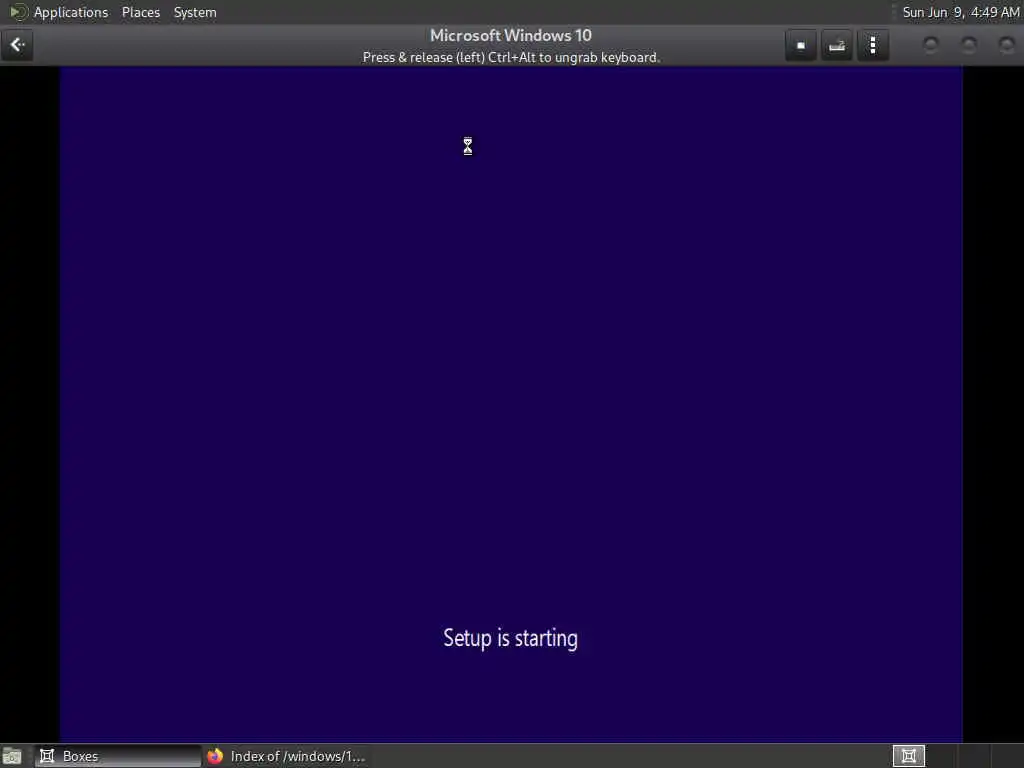
Task: Switch to Firefox 'Index of /windows/1...' window
Action: (286, 756)
